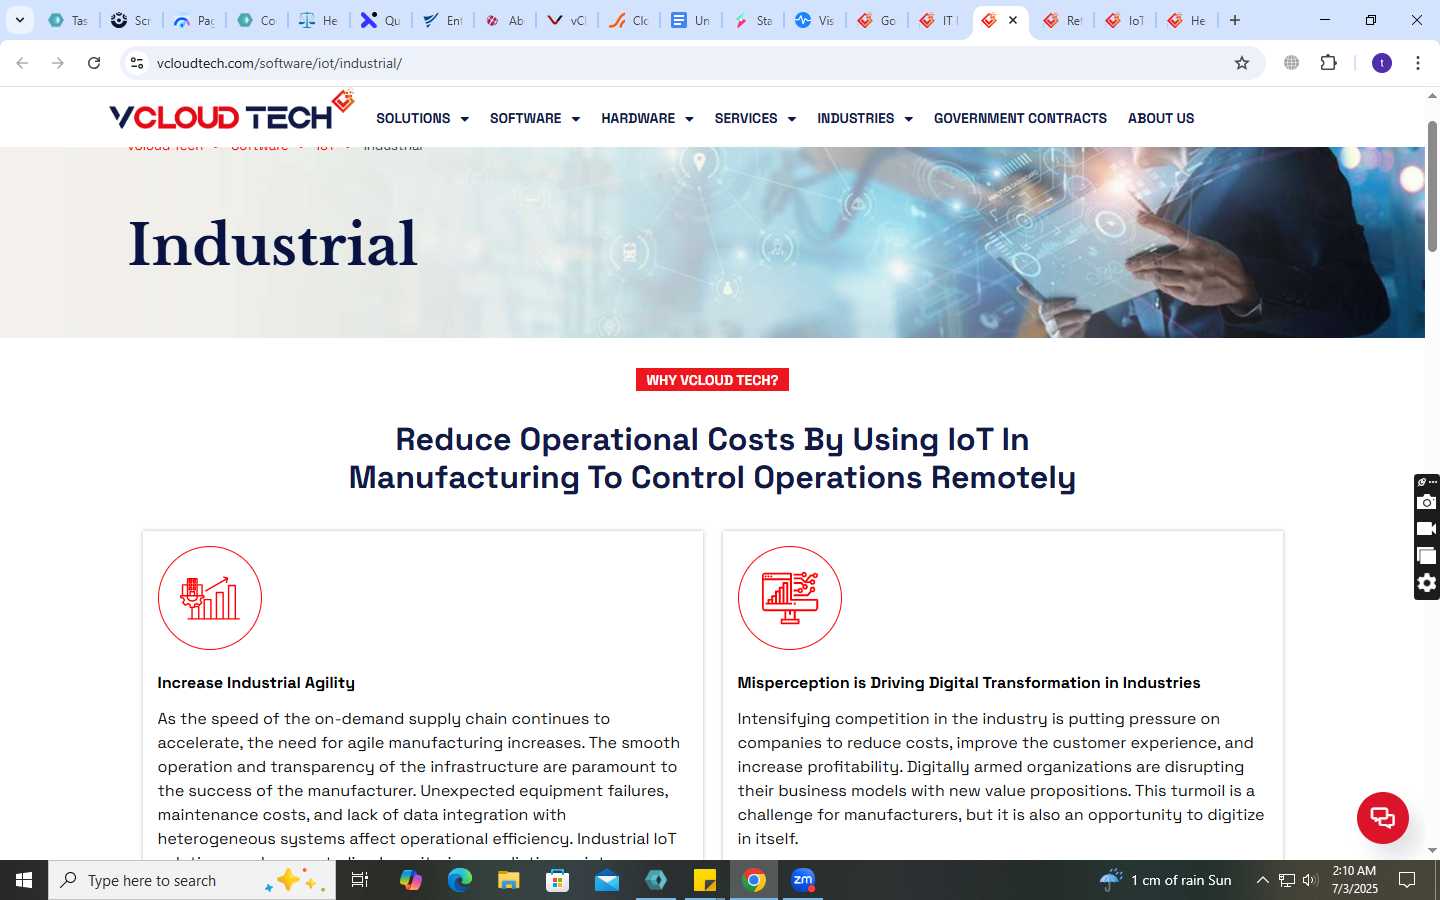Open the Chrome extensions puzzle icon
The height and width of the screenshot is (900, 1440).
[1328, 63]
